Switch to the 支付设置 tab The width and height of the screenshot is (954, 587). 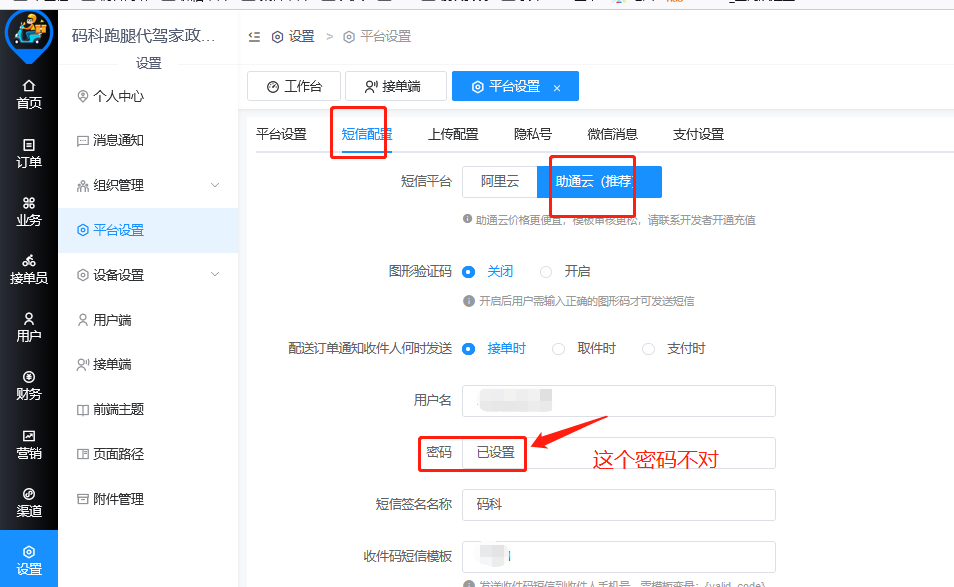pyautogui.click(x=698, y=134)
